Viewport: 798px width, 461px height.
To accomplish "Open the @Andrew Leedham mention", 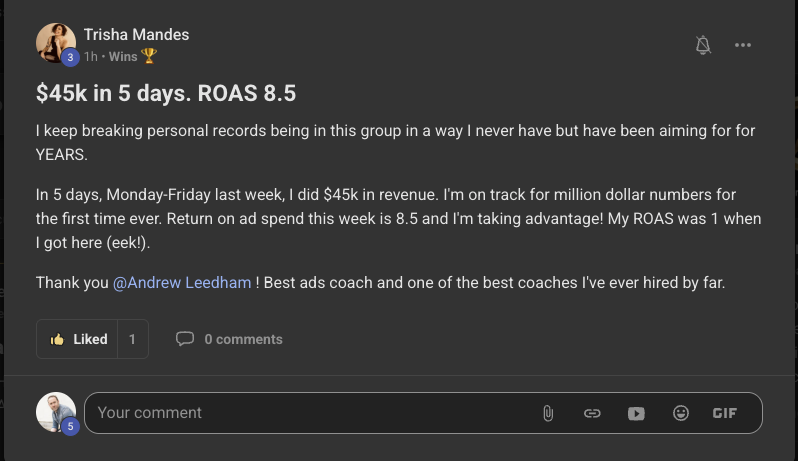I will pos(182,283).
